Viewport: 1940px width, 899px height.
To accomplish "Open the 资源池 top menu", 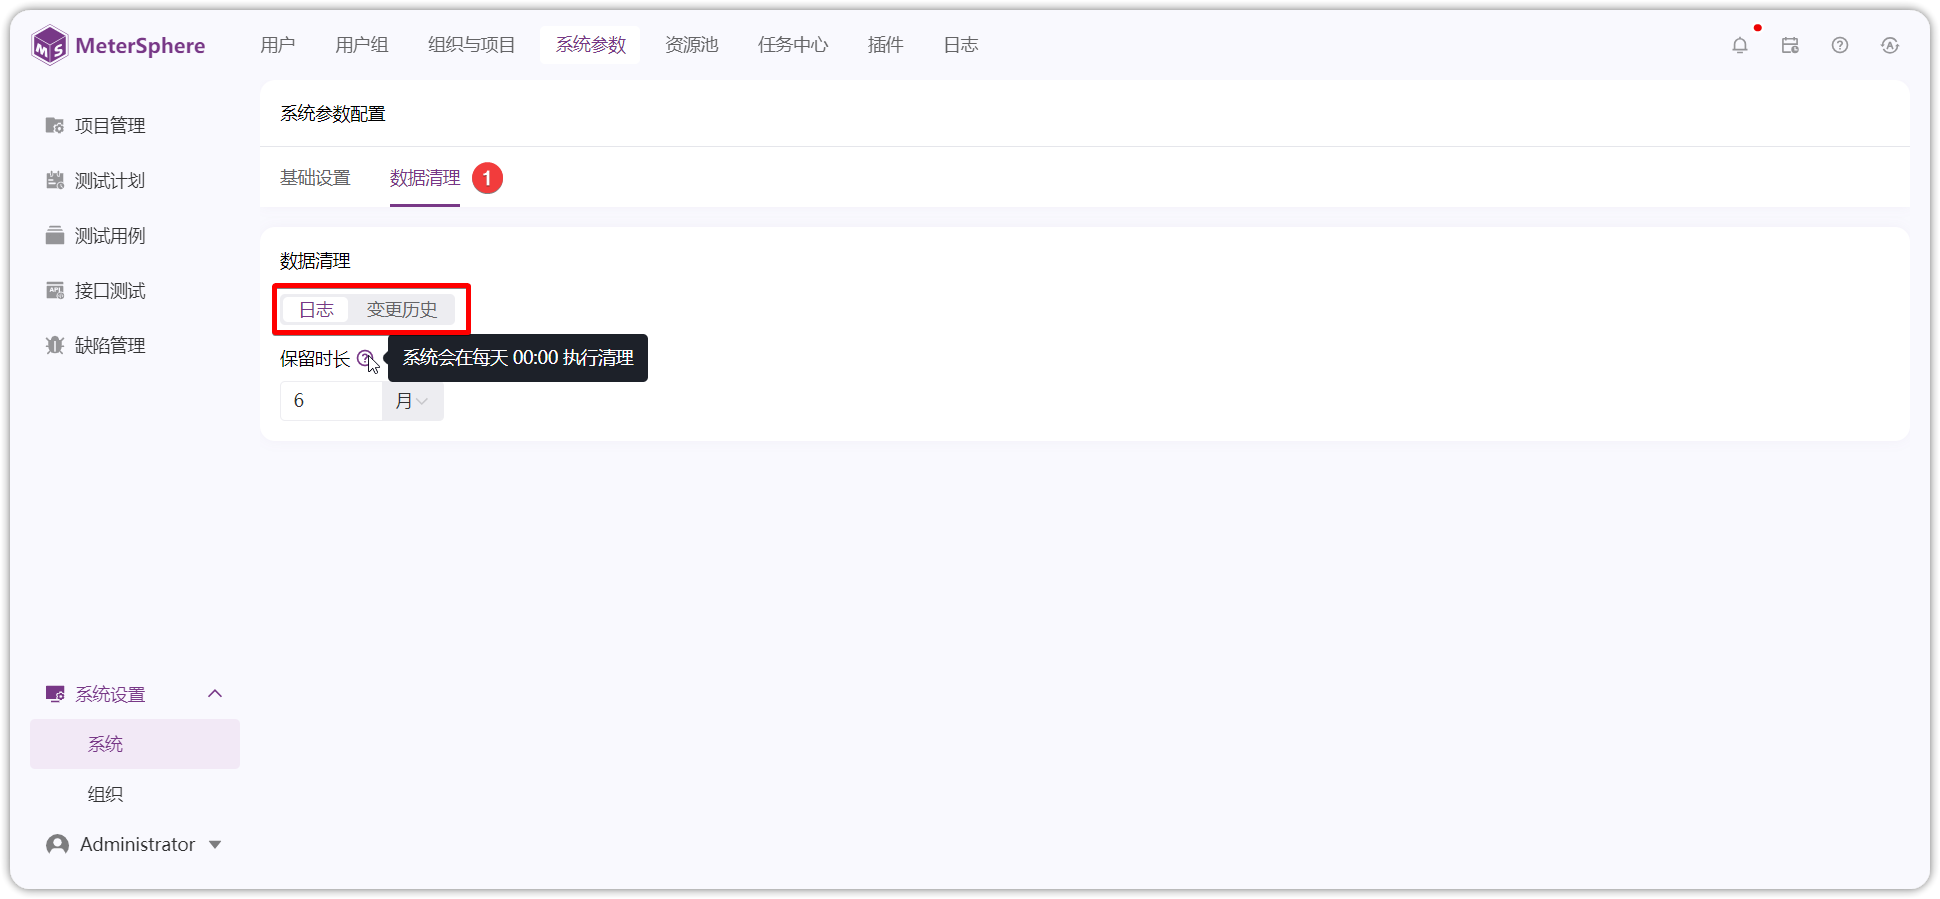I will tap(692, 45).
